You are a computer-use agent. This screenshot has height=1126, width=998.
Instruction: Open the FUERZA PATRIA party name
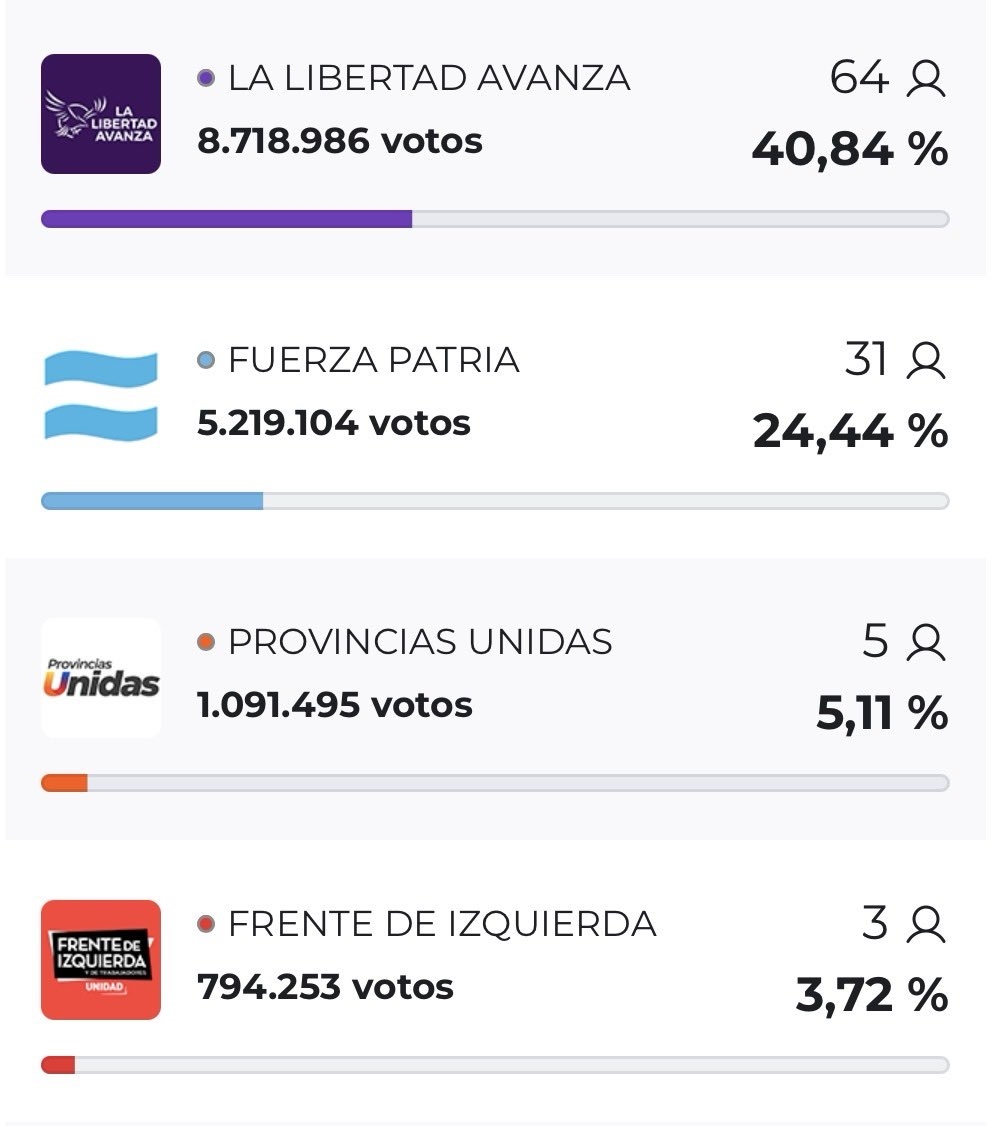point(374,360)
